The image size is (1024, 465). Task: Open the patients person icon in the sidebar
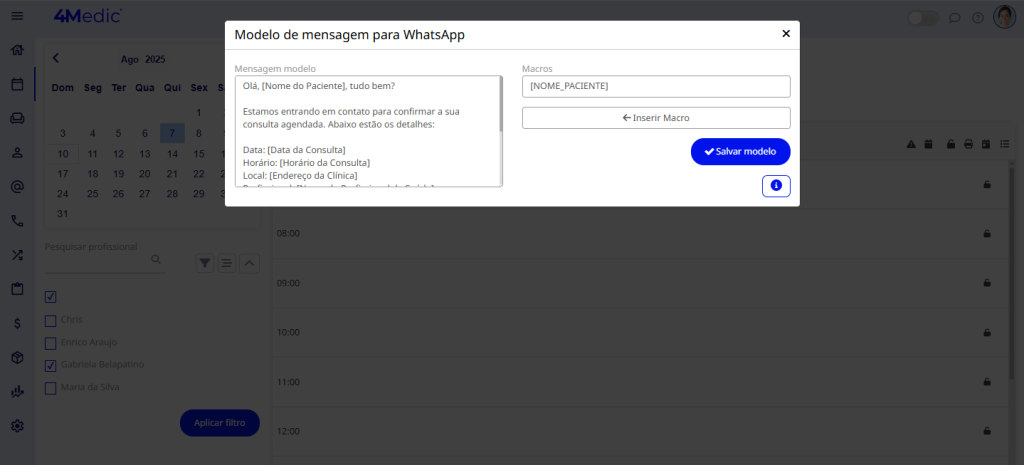pyautogui.click(x=18, y=152)
